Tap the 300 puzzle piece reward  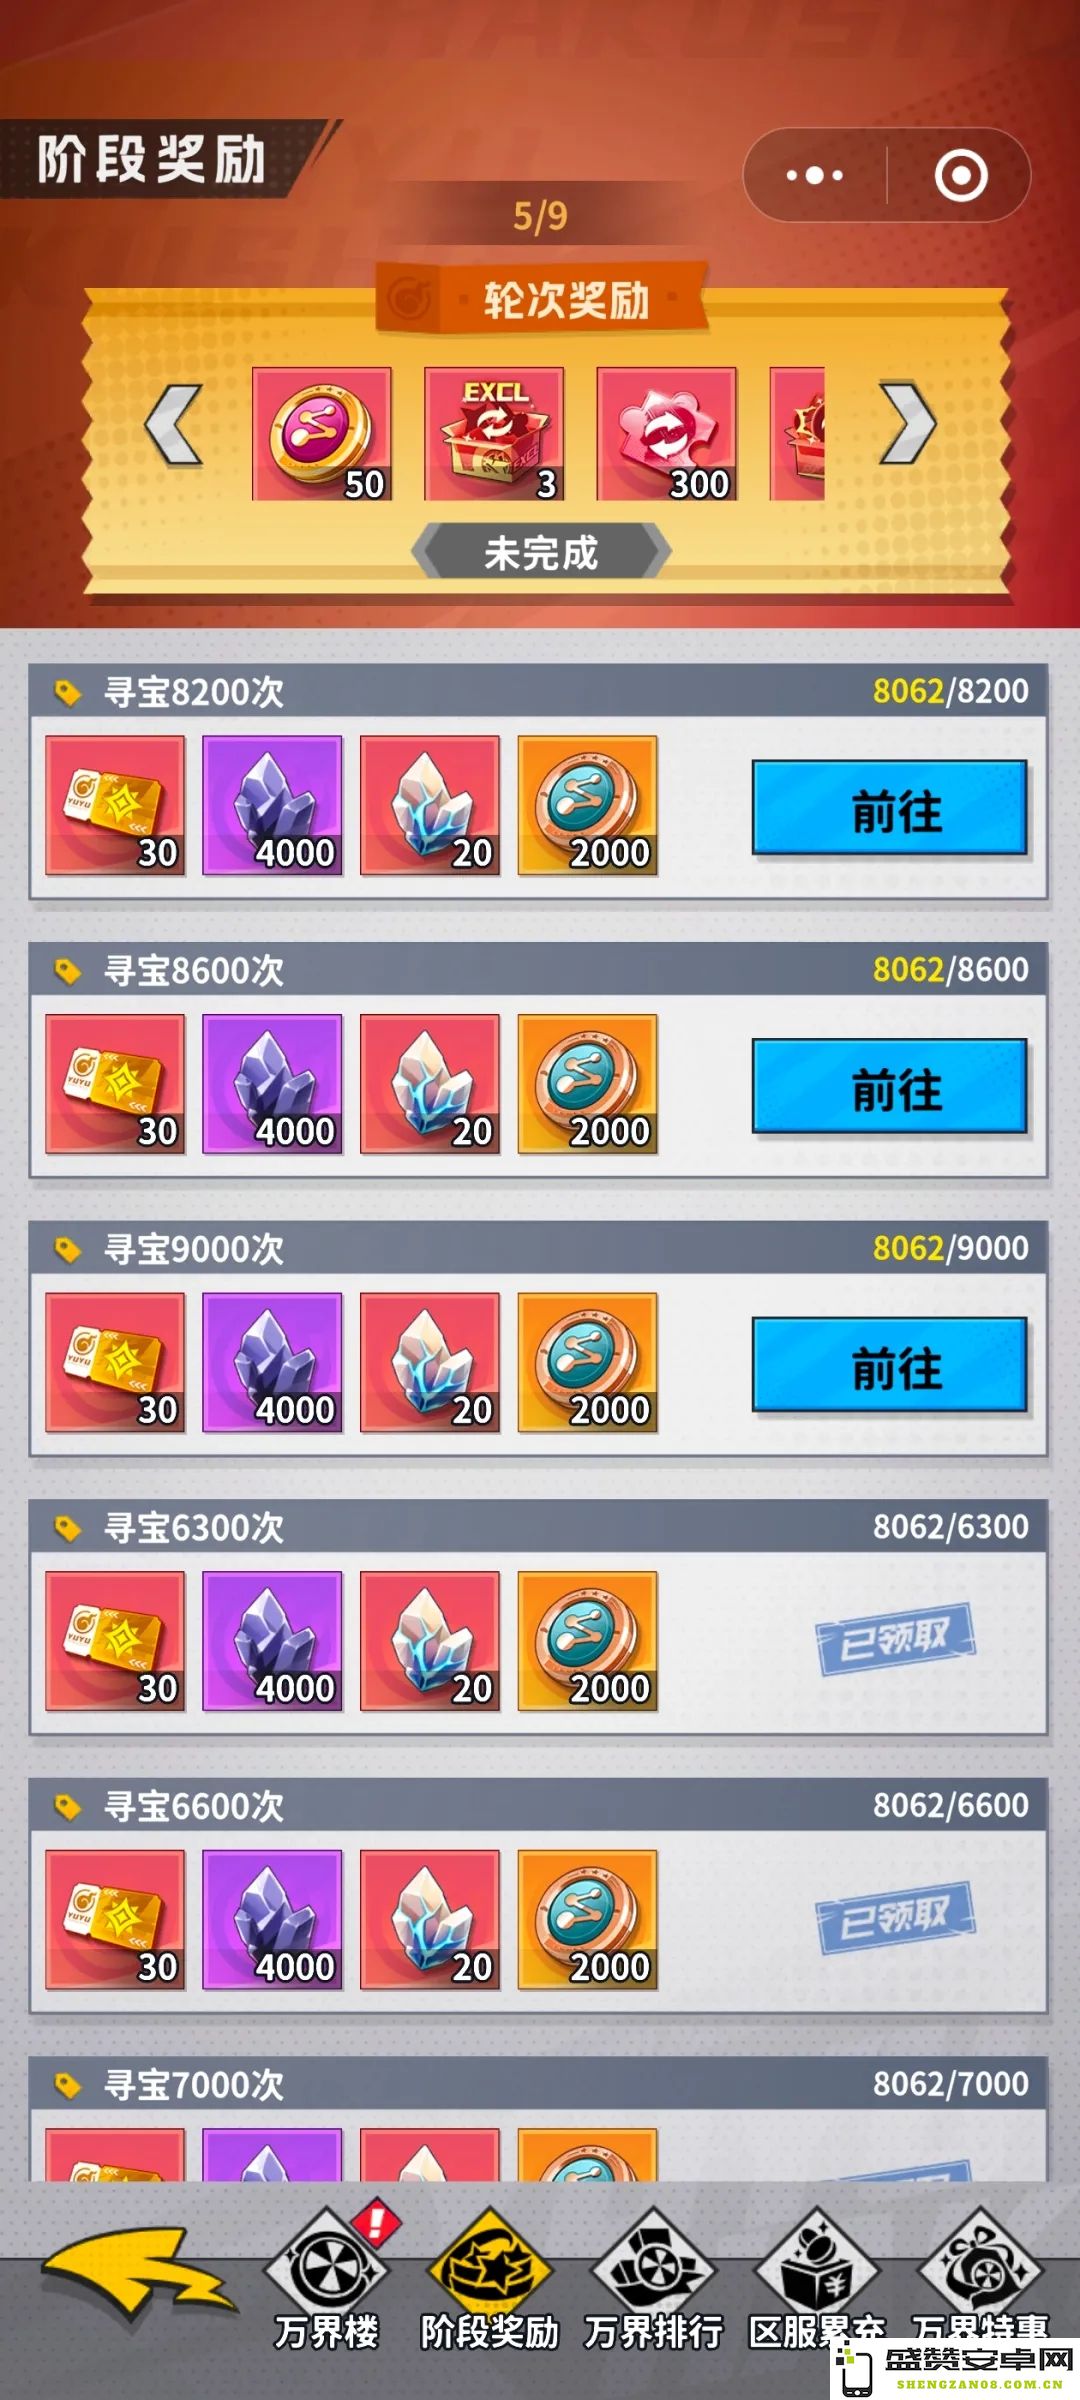point(667,434)
